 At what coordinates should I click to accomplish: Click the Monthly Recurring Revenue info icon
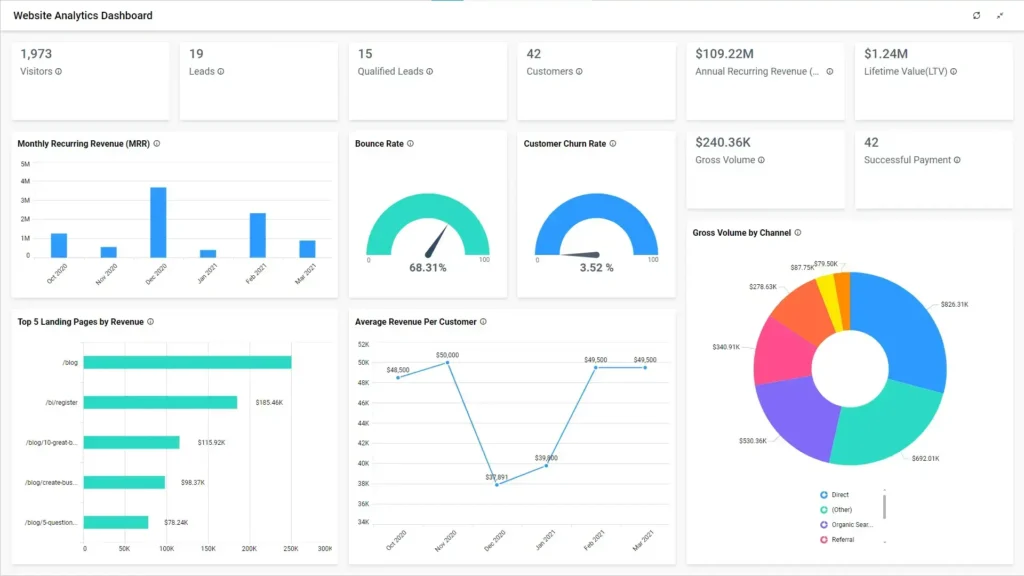coord(157,143)
